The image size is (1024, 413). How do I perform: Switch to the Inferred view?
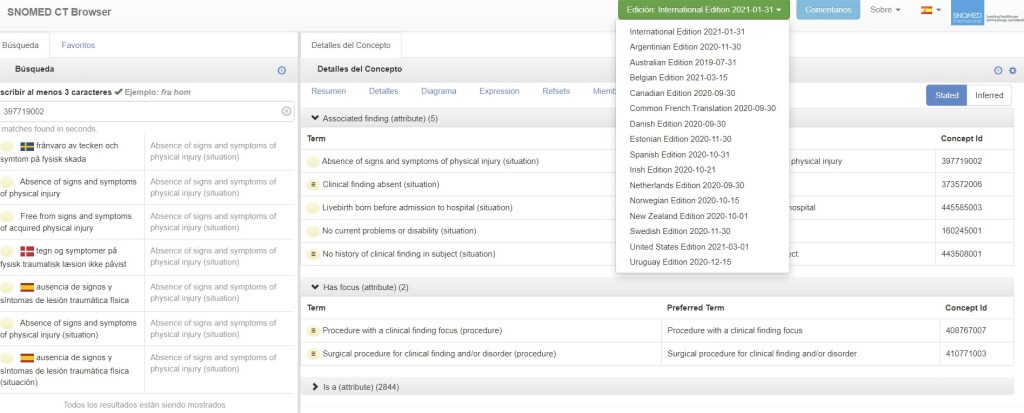point(989,95)
